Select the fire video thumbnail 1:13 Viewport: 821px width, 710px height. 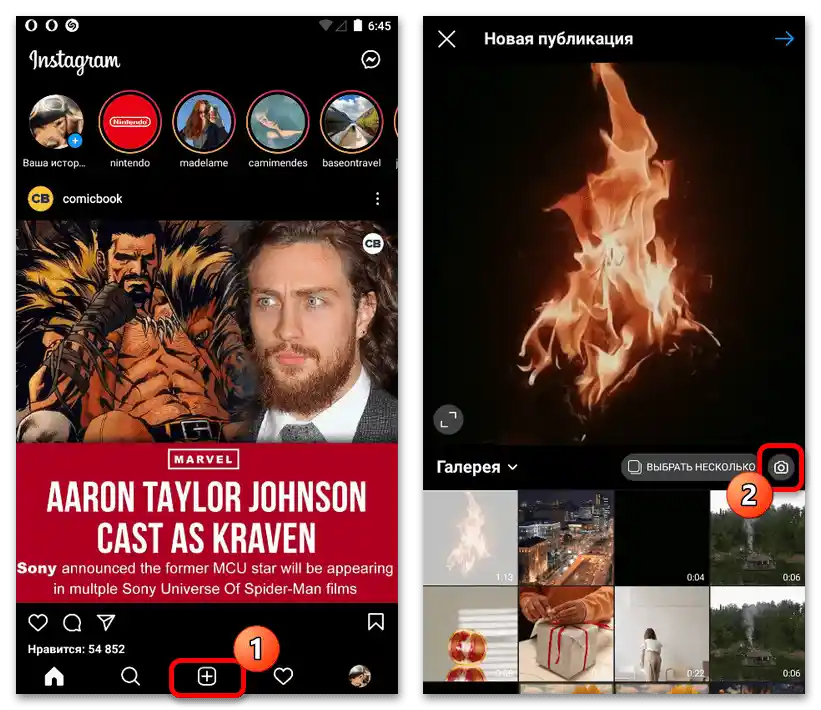click(x=470, y=538)
